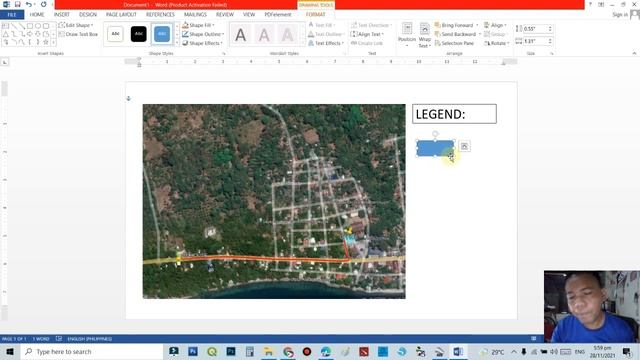Image resolution: width=640 pixels, height=360 pixels.
Task: Expand the Shape Styles gallery more arrow
Action: point(177,42)
